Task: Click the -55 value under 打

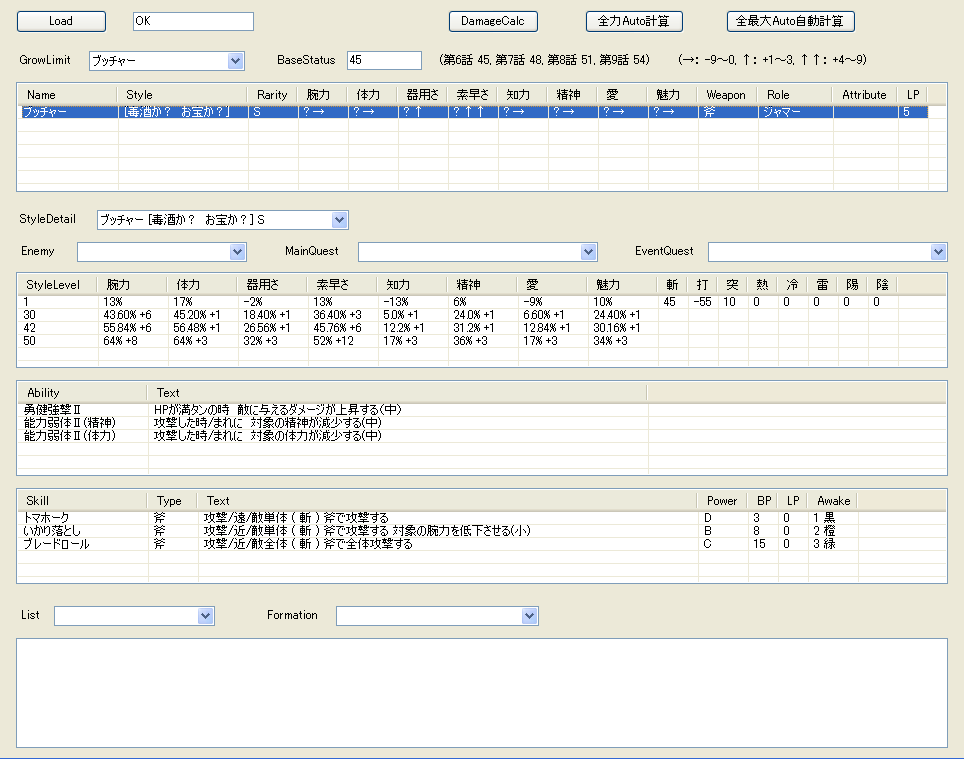Action: (702, 302)
